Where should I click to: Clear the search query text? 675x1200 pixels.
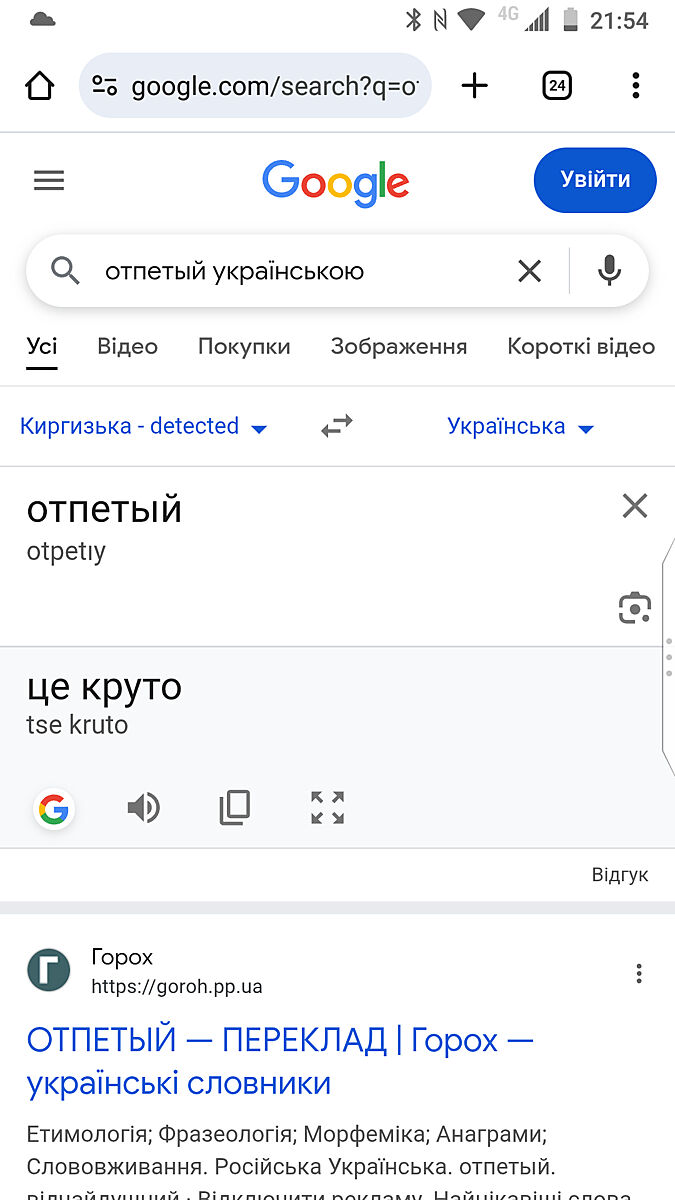529,270
